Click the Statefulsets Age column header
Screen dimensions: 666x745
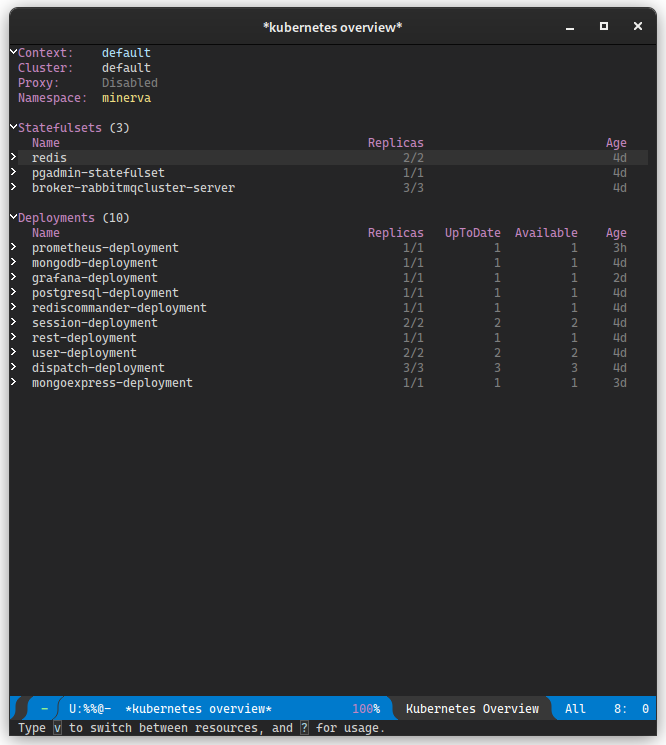616,143
